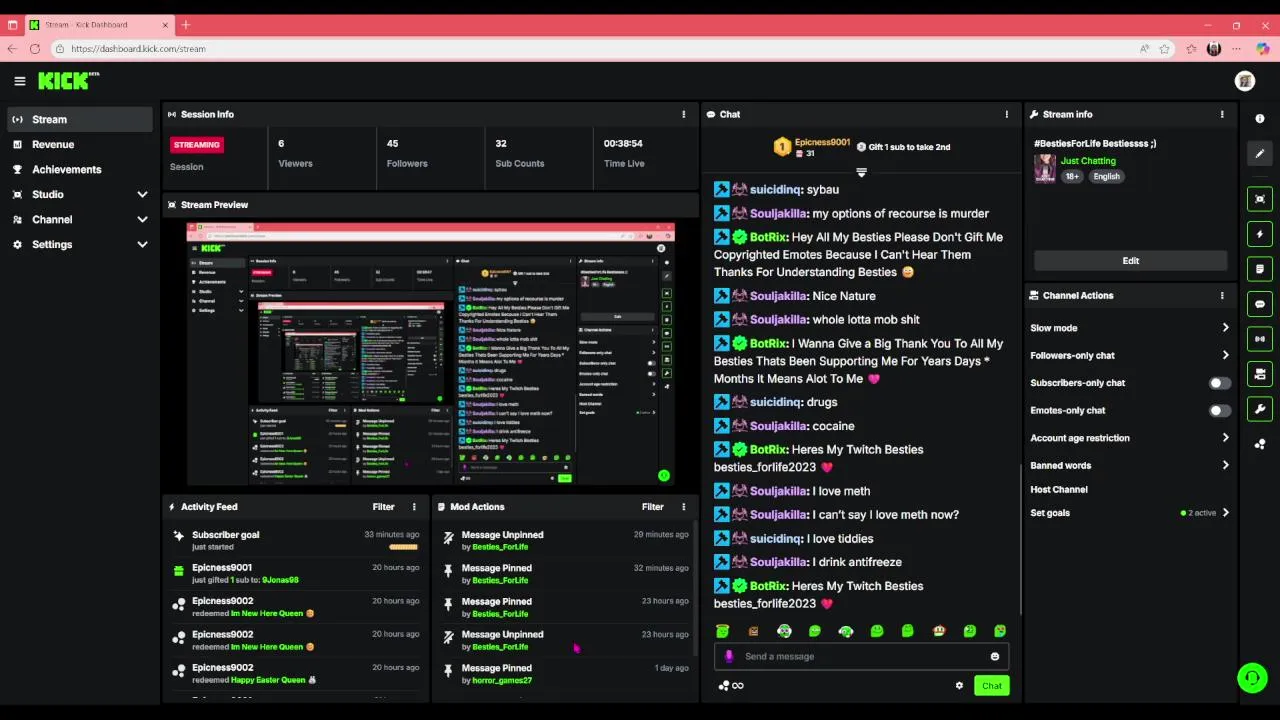Viewport: 1280px width, 720px height.
Task: Open the user profile avatar menu
Action: [x=1245, y=81]
